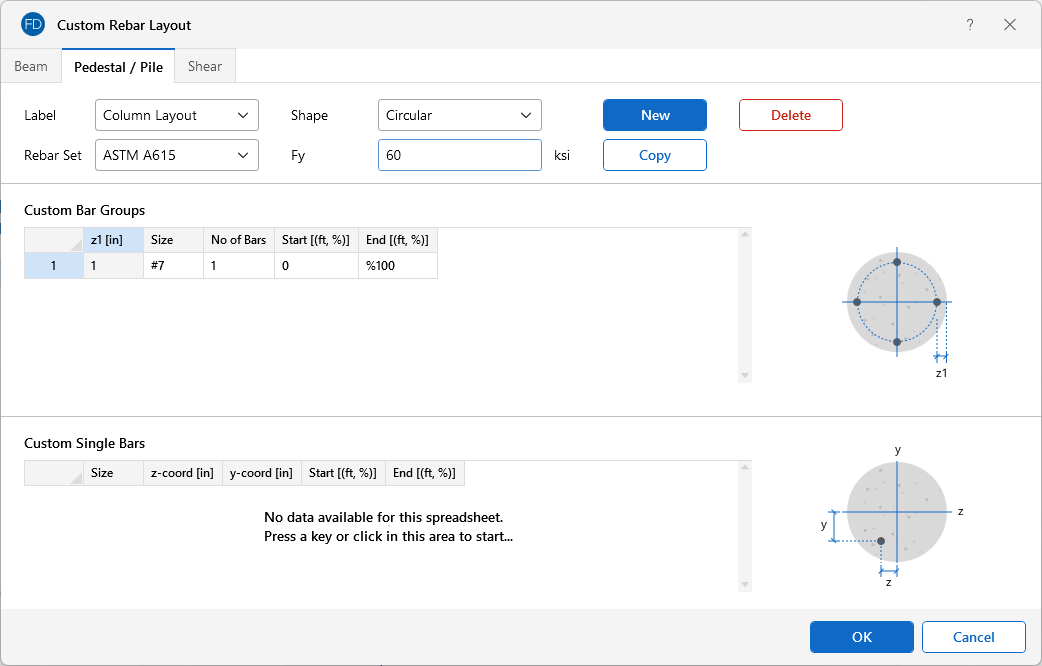Screen dimensions: 1042x666
Task: Expand the Shape dropdown showing Circular
Action: click(x=460, y=115)
